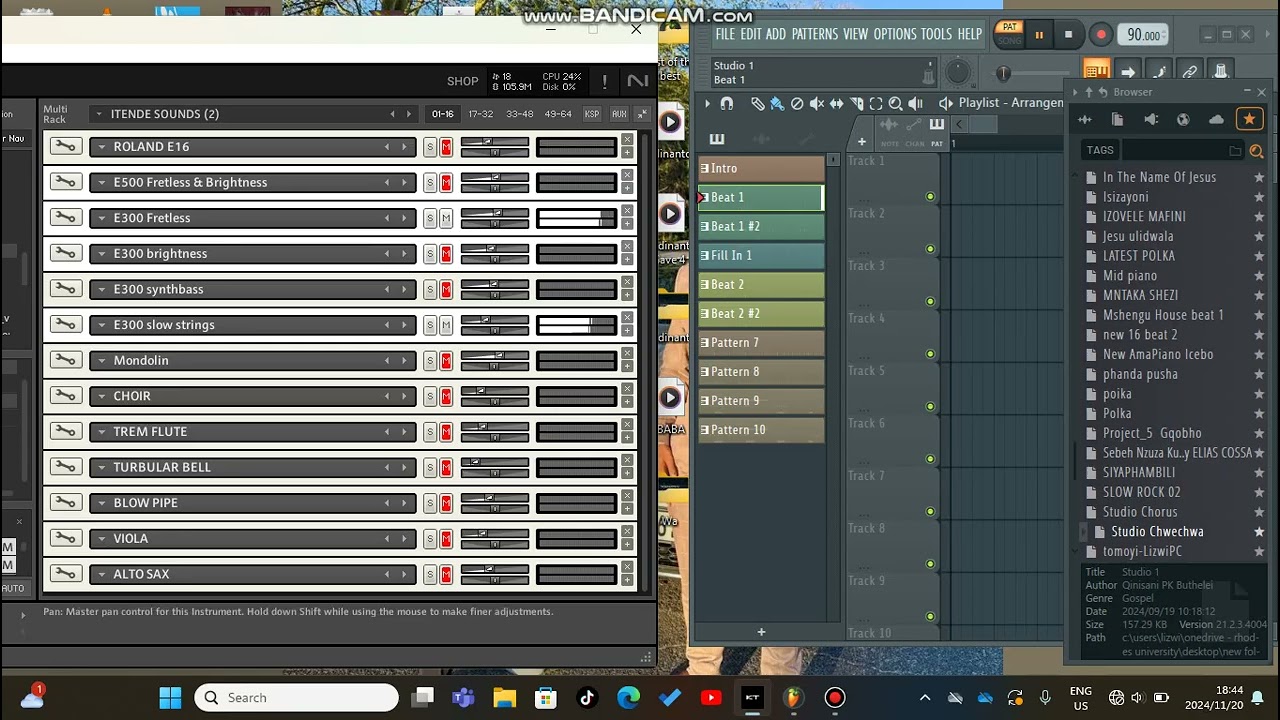Toggle PAT/SONG mode in FL Studio
This screenshot has width=1280, height=720.
tap(1009, 34)
